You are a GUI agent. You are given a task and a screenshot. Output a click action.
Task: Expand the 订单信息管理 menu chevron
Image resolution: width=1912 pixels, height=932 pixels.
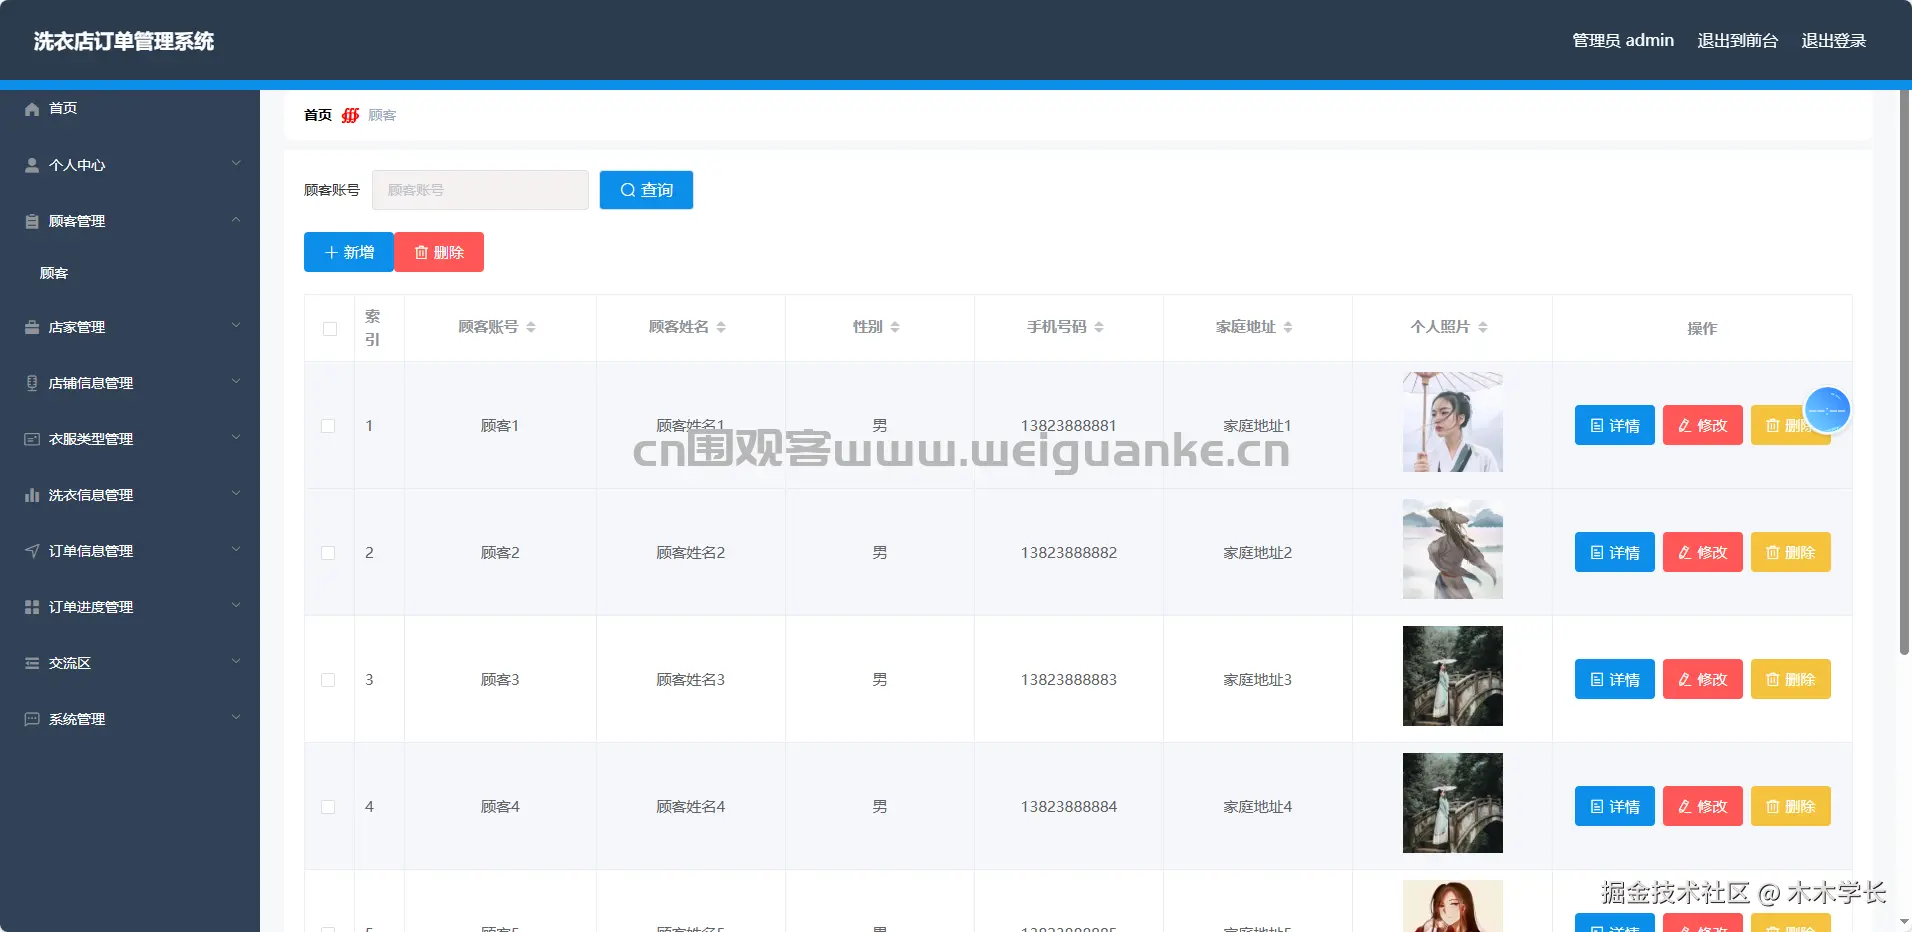[x=236, y=549]
